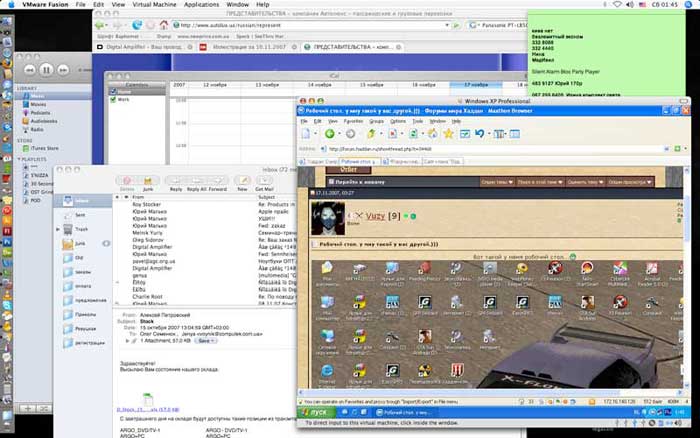Uncheck the Work calendar in iCal
The height and width of the screenshot is (438, 700).
(x=113, y=99)
